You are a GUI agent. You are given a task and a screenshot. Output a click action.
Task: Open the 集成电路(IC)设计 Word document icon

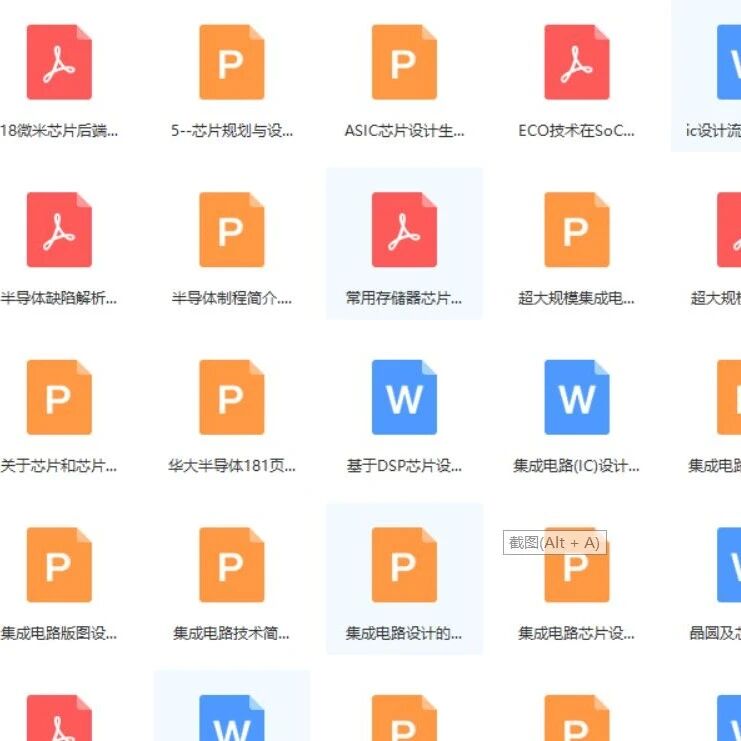577,397
